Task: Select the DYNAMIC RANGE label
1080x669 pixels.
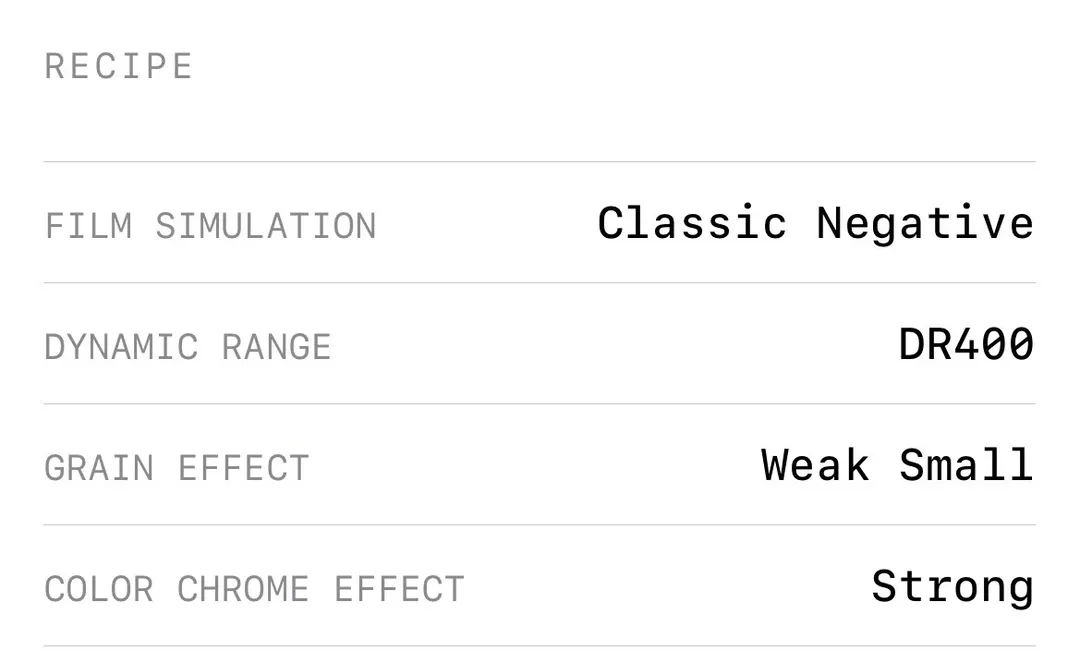Action: (x=188, y=347)
